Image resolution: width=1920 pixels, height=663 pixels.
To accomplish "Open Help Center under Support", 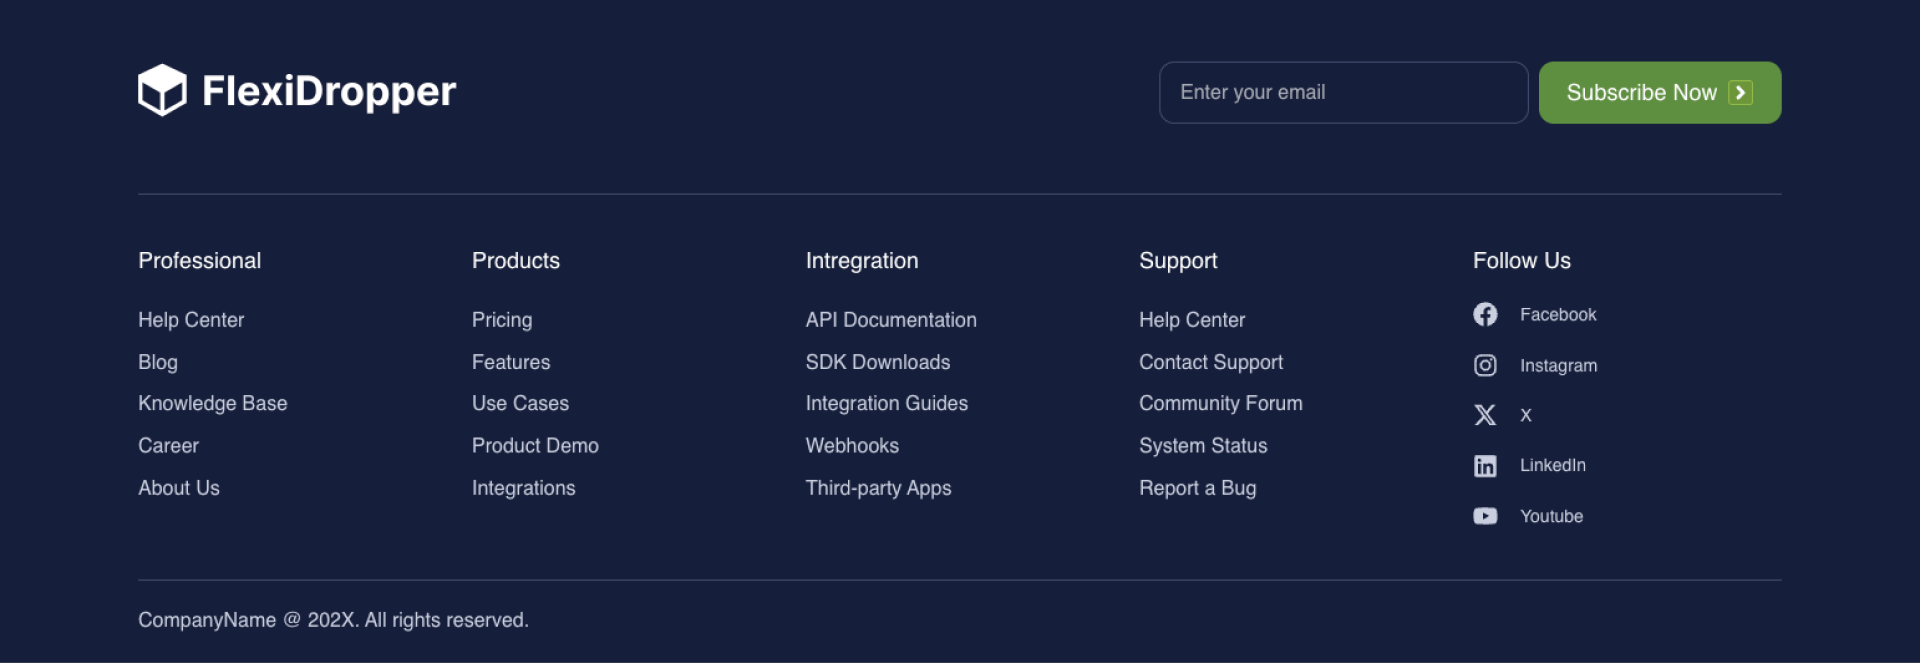I will click(1192, 320).
